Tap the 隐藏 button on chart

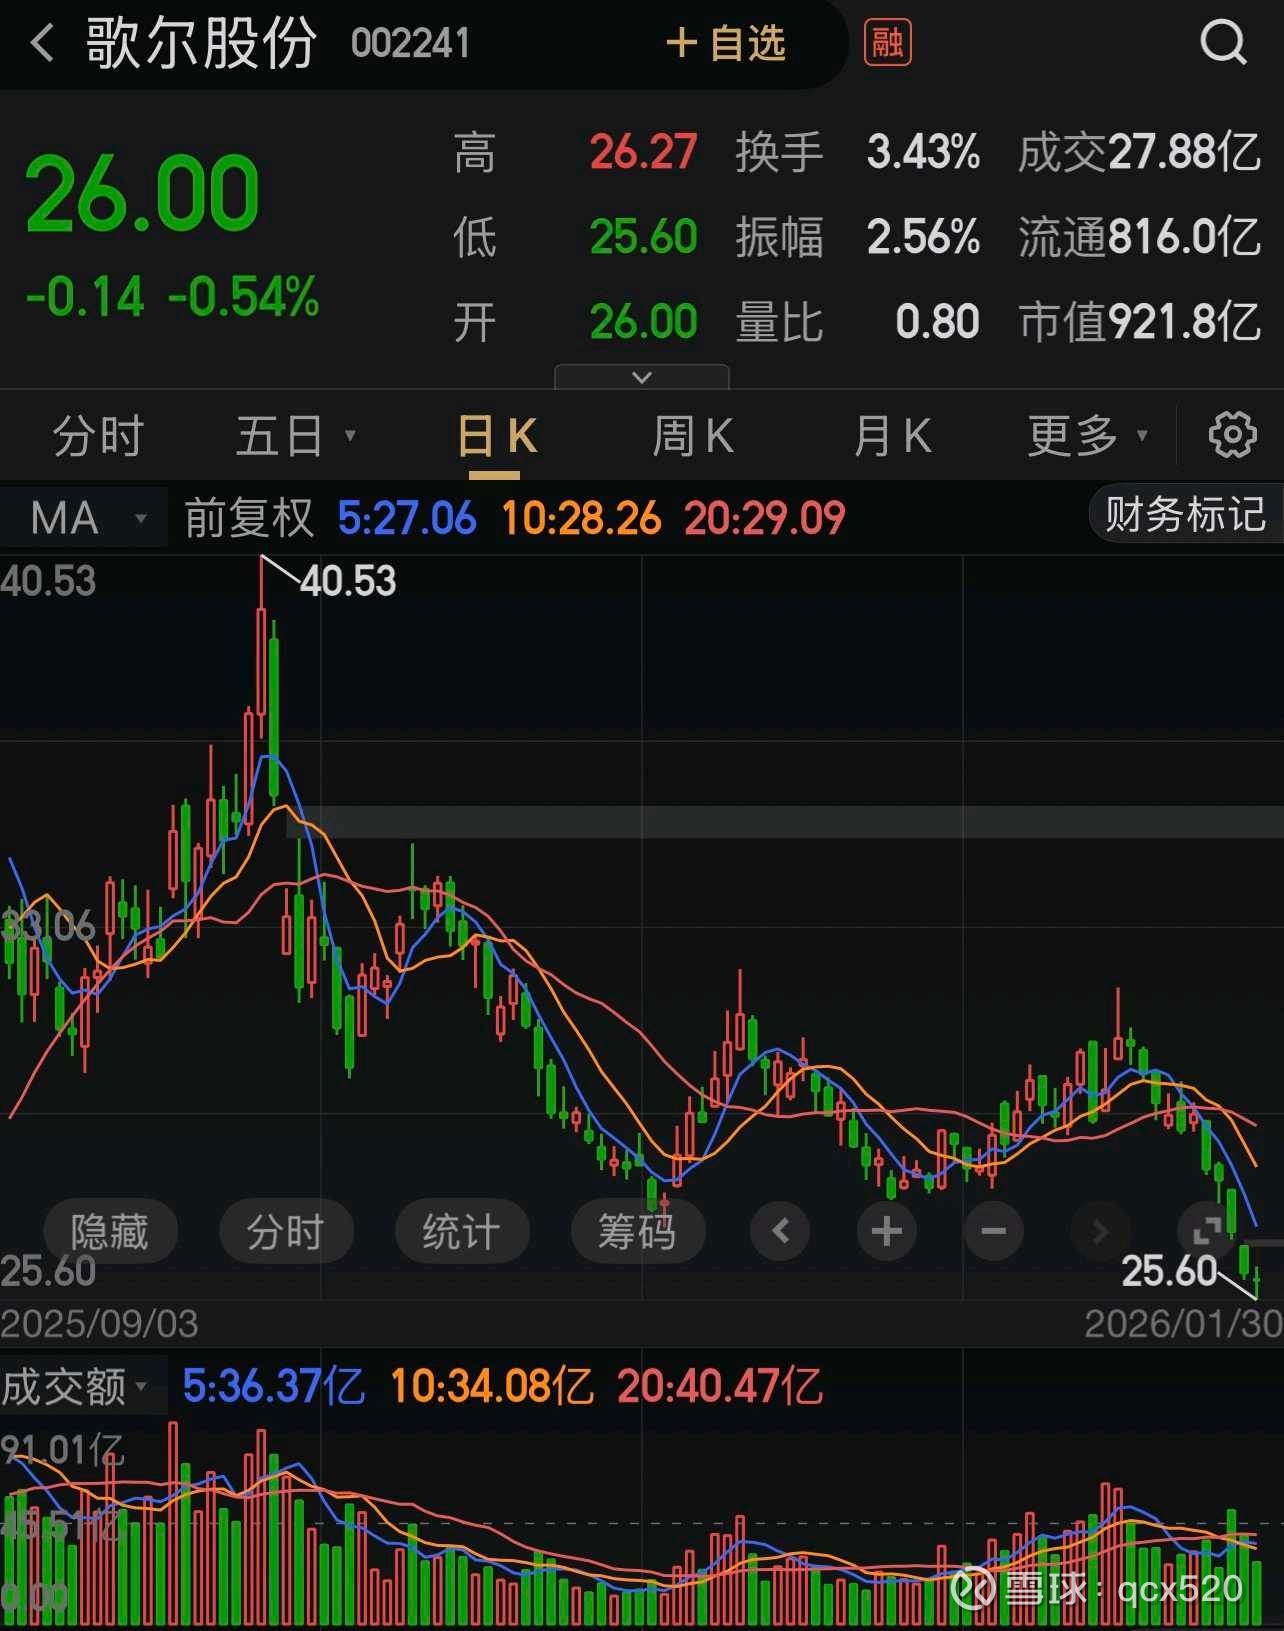coord(110,1231)
